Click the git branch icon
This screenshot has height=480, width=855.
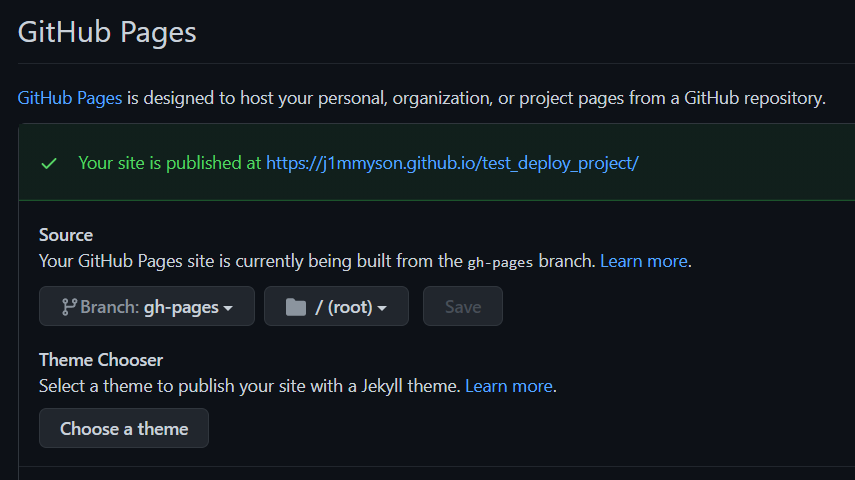tap(69, 307)
